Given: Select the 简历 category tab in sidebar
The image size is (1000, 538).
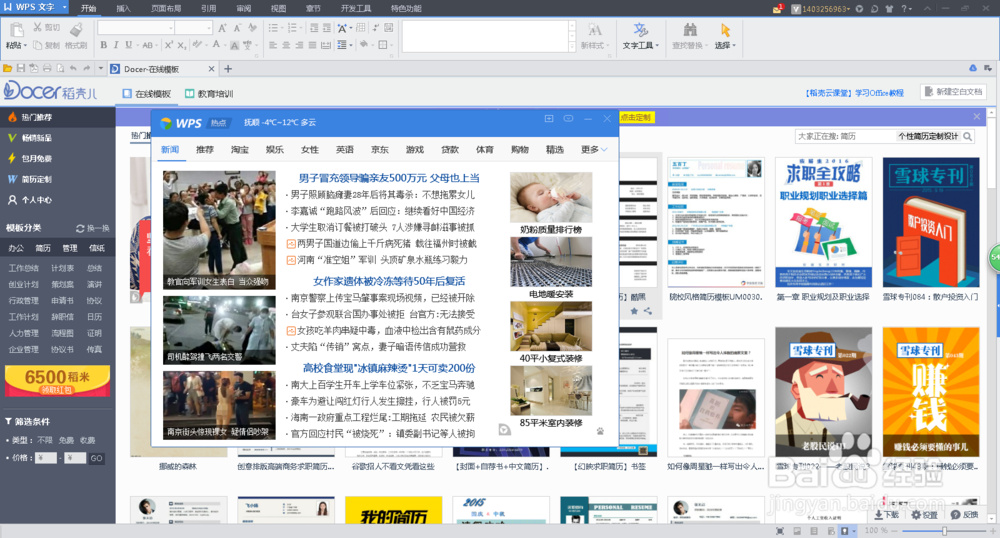Looking at the screenshot, I should coord(43,248).
